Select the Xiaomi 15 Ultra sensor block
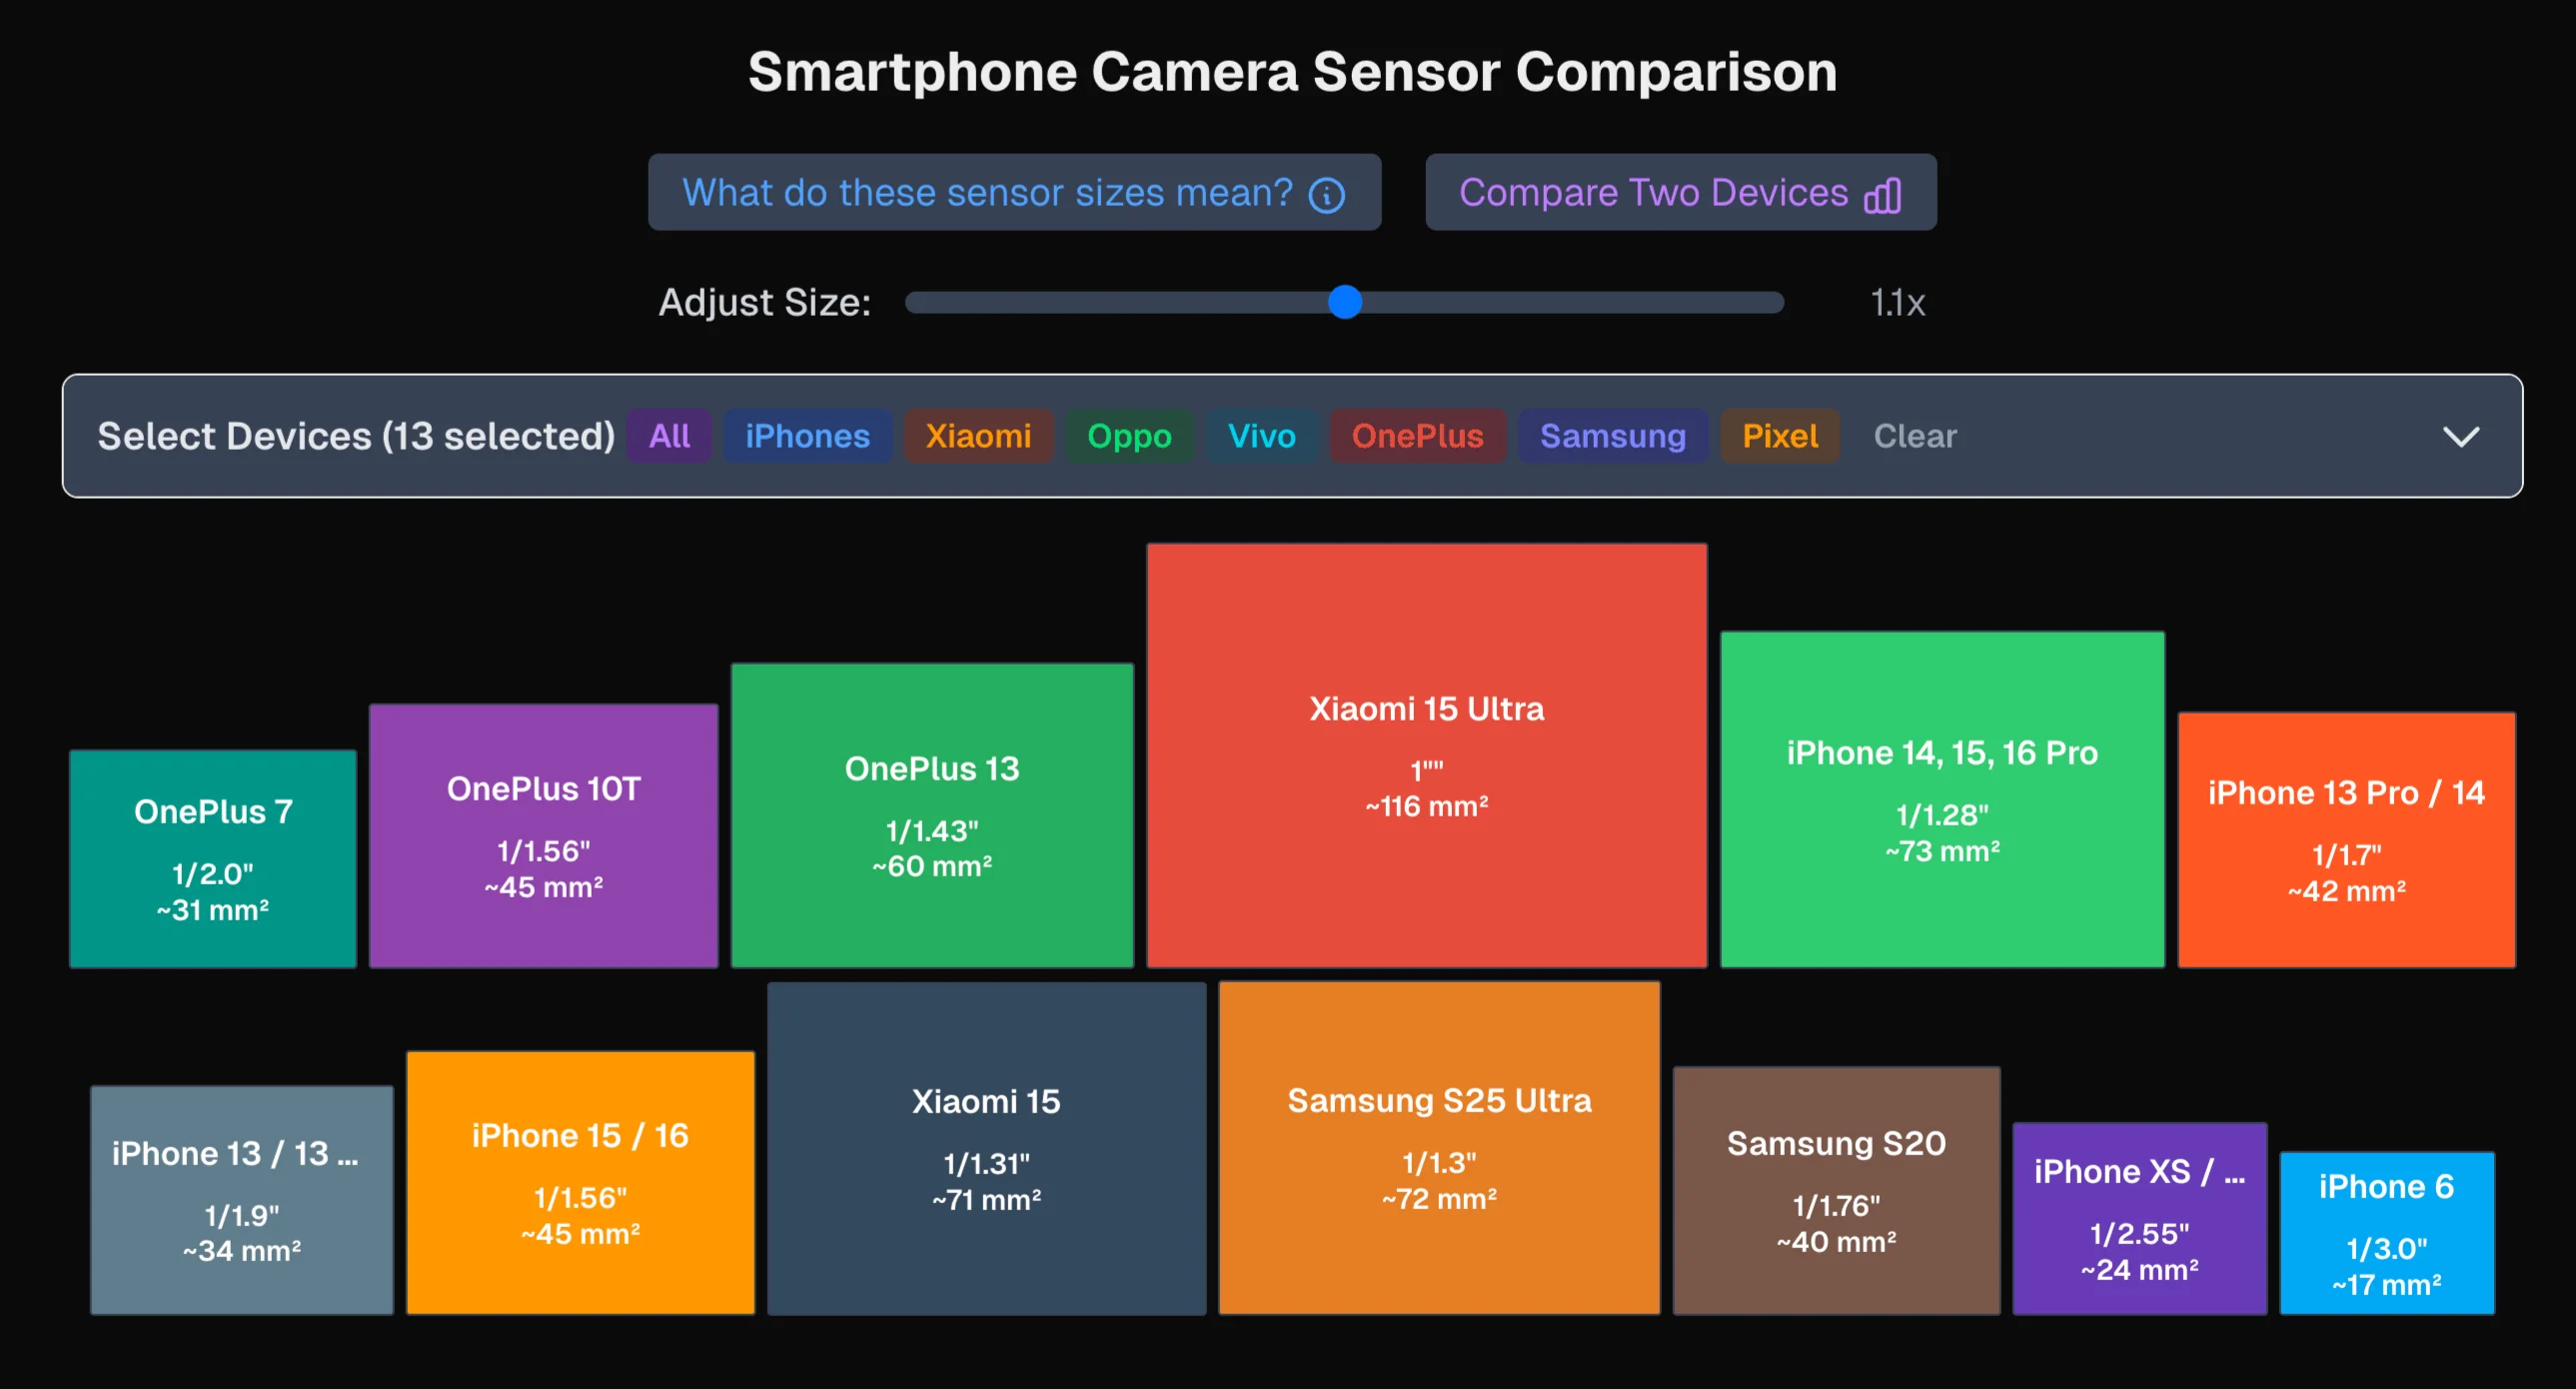The height and width of the screenshot is (1389, 2576). (1426, 755)
